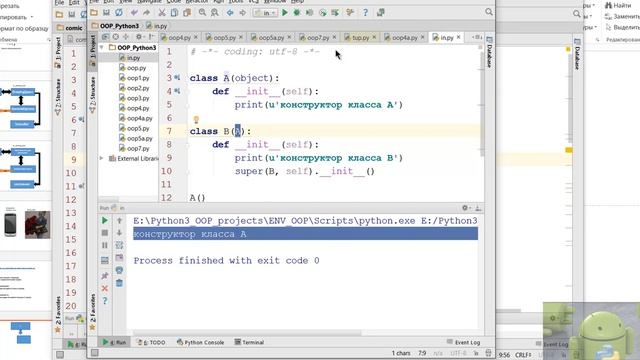This screenshot has width=640, height=360.
Task: Click the up arrow in the Run console
Action: [x=119, y=220]
